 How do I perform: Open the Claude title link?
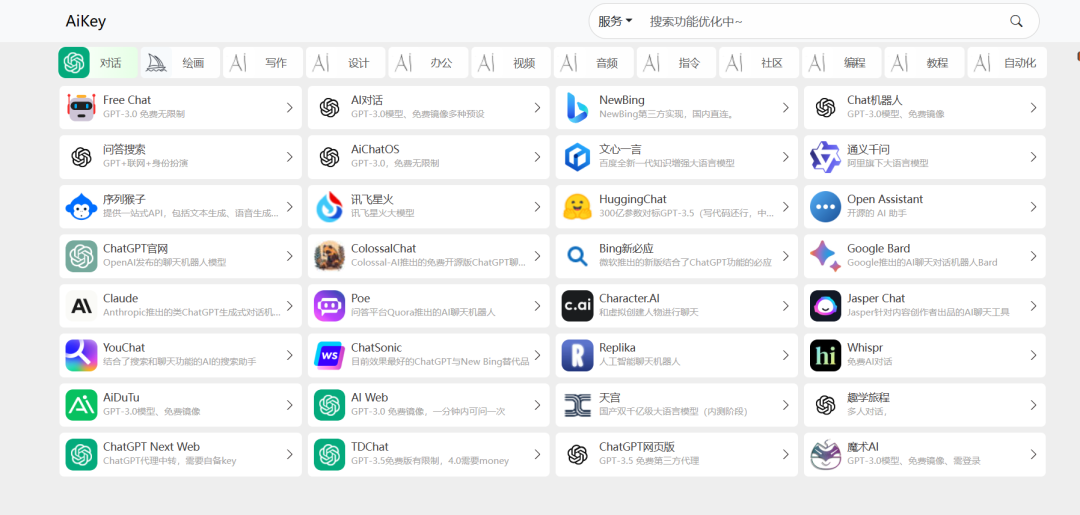point(121,298)
